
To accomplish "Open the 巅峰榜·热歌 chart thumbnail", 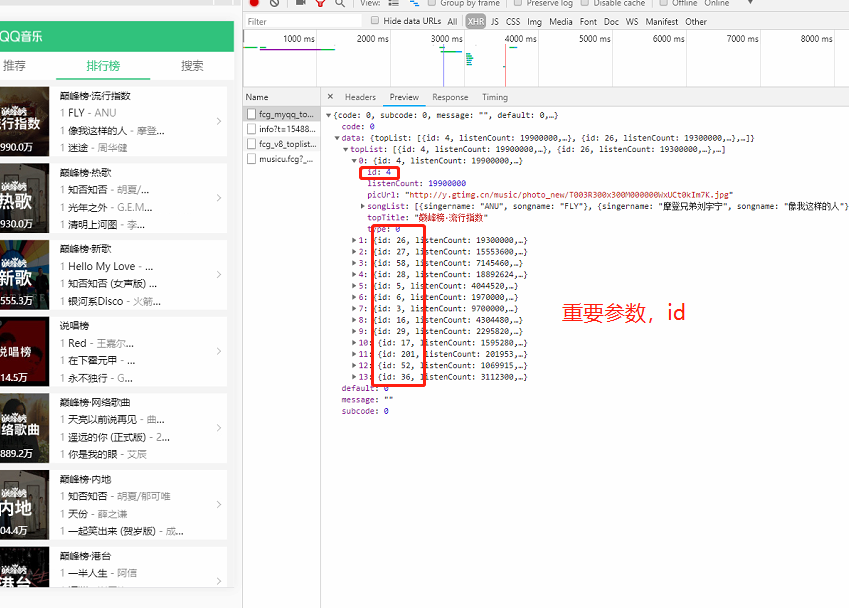I will point(24,198).
